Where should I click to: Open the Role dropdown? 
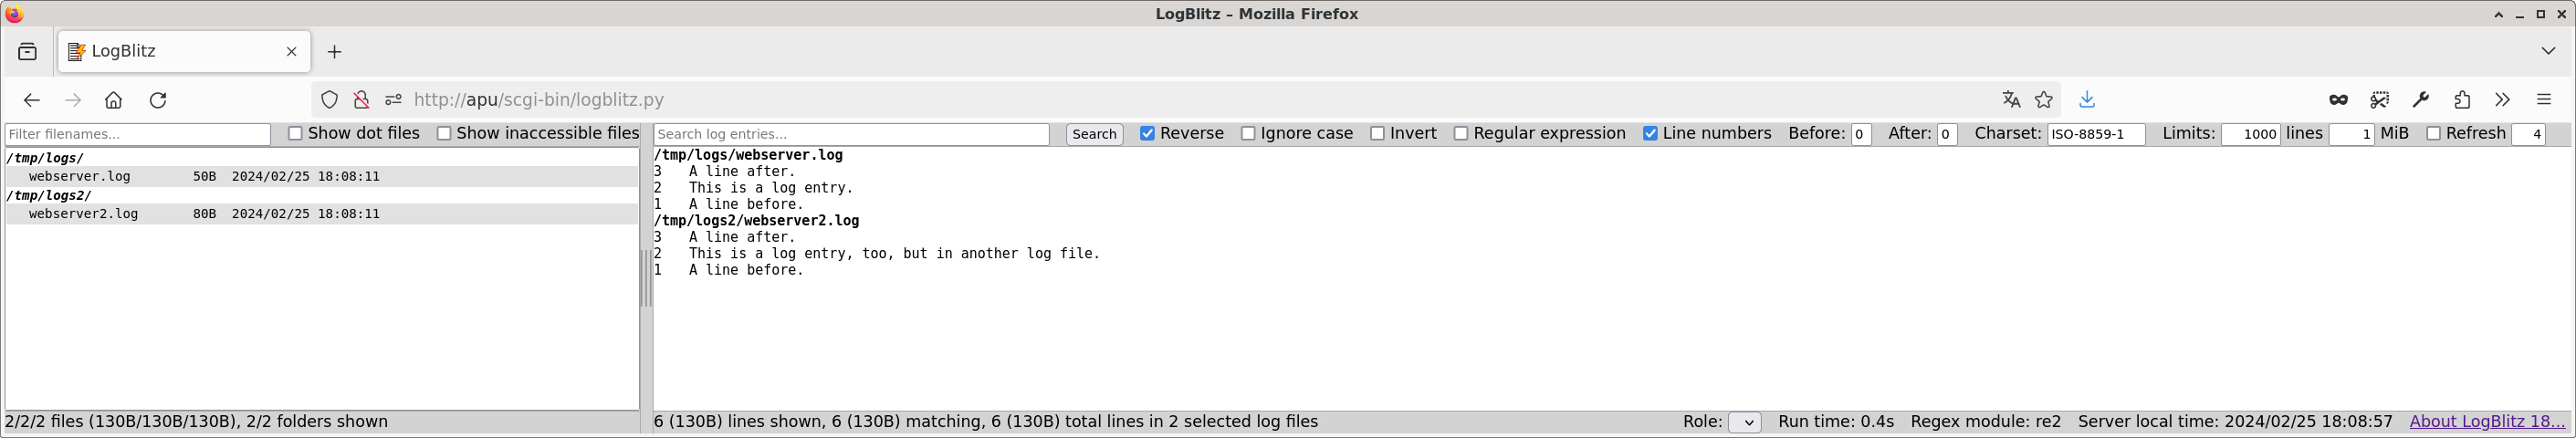point(1745,422)
